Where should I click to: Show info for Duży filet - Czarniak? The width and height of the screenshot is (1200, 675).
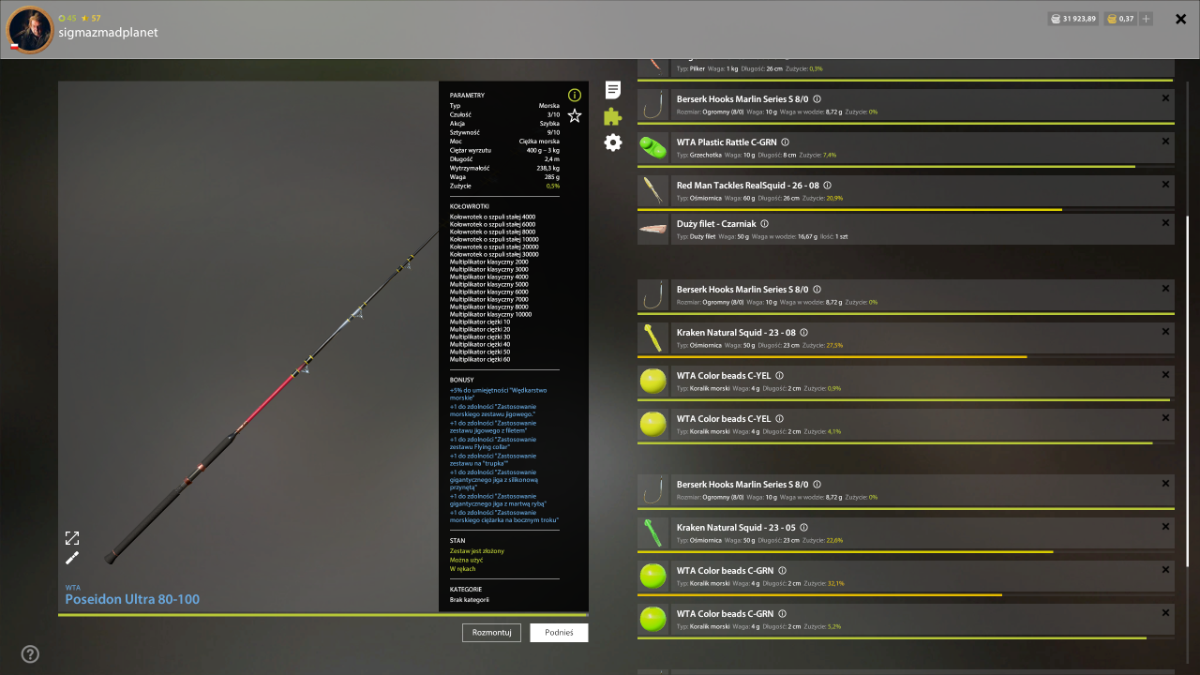pos(764,224)
